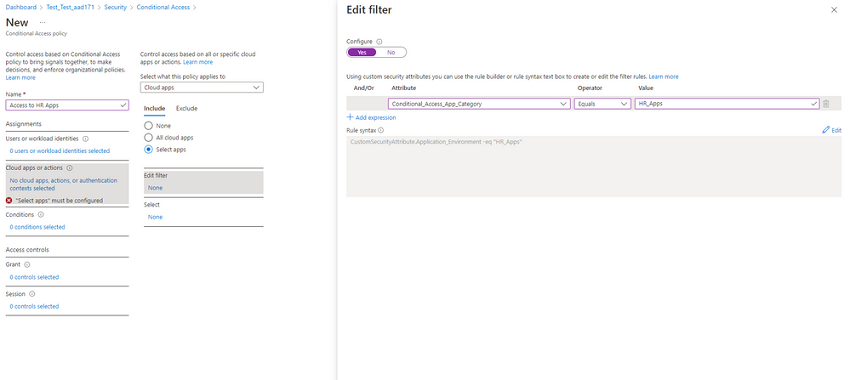Click the Access to HR Apps name field
850x380 pixels.
pyautogui.click(x=67, y=105)
